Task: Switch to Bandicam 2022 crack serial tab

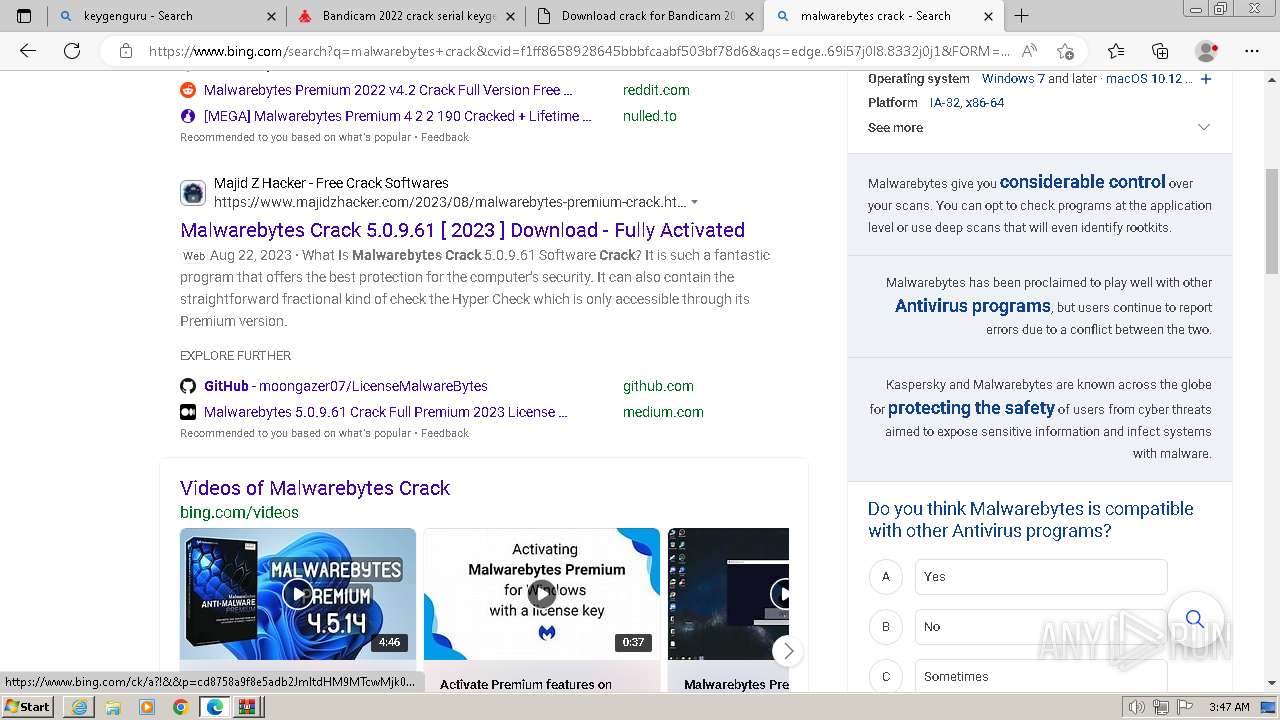Action: (405, 16)
